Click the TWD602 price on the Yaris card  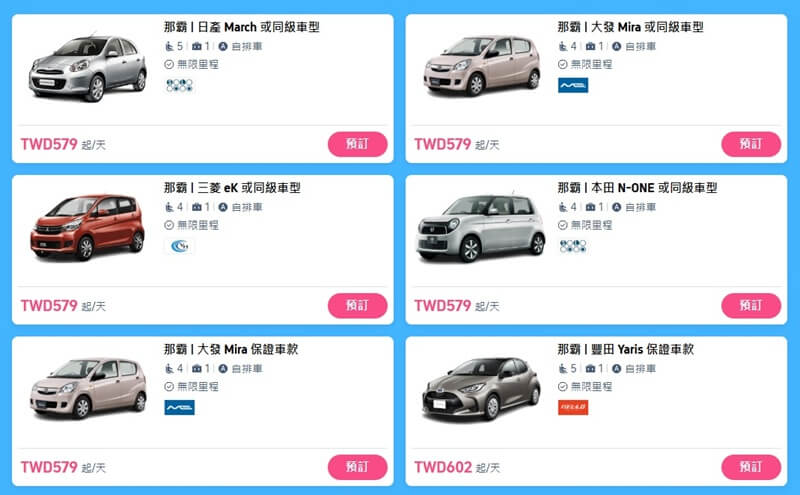(x=443, y=467)
